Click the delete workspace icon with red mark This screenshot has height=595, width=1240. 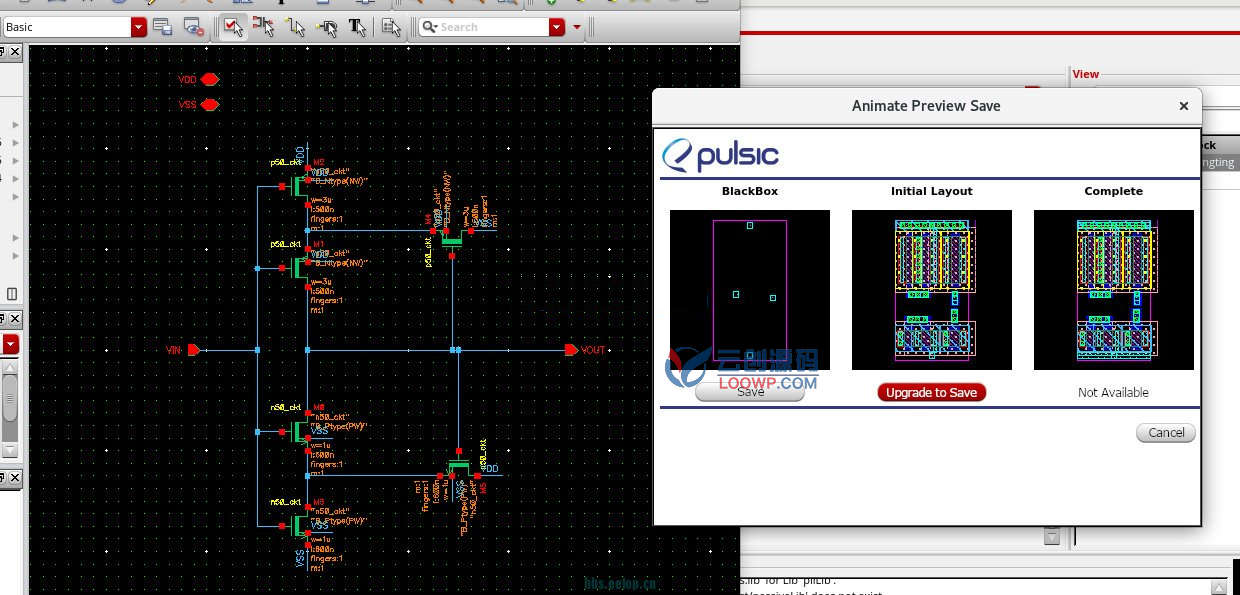pos(193,27)
